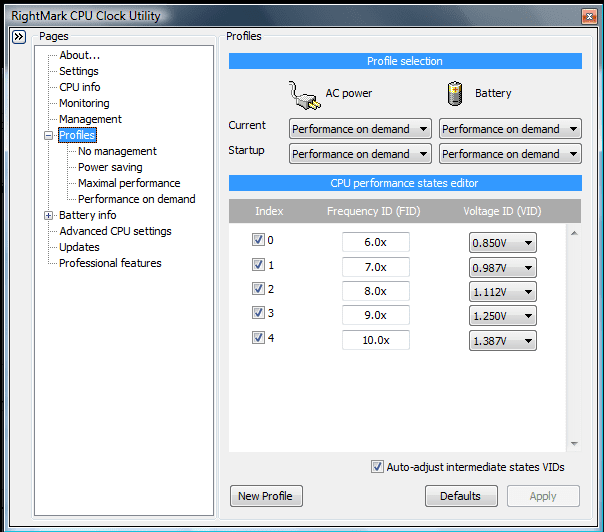Click the states list scroll-down arrow
The width and height of the screenshot is (604, 532).
[574, 443]
